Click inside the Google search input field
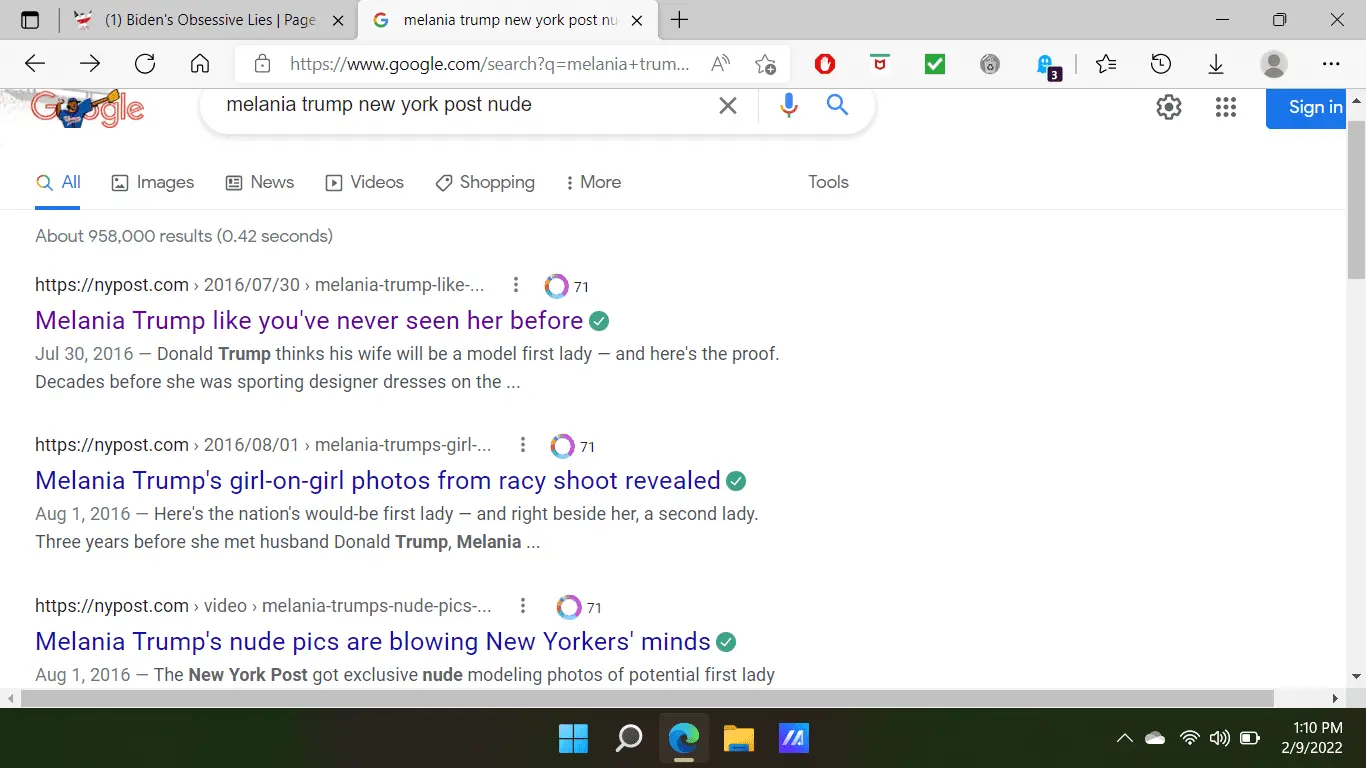 click(450, 104)
